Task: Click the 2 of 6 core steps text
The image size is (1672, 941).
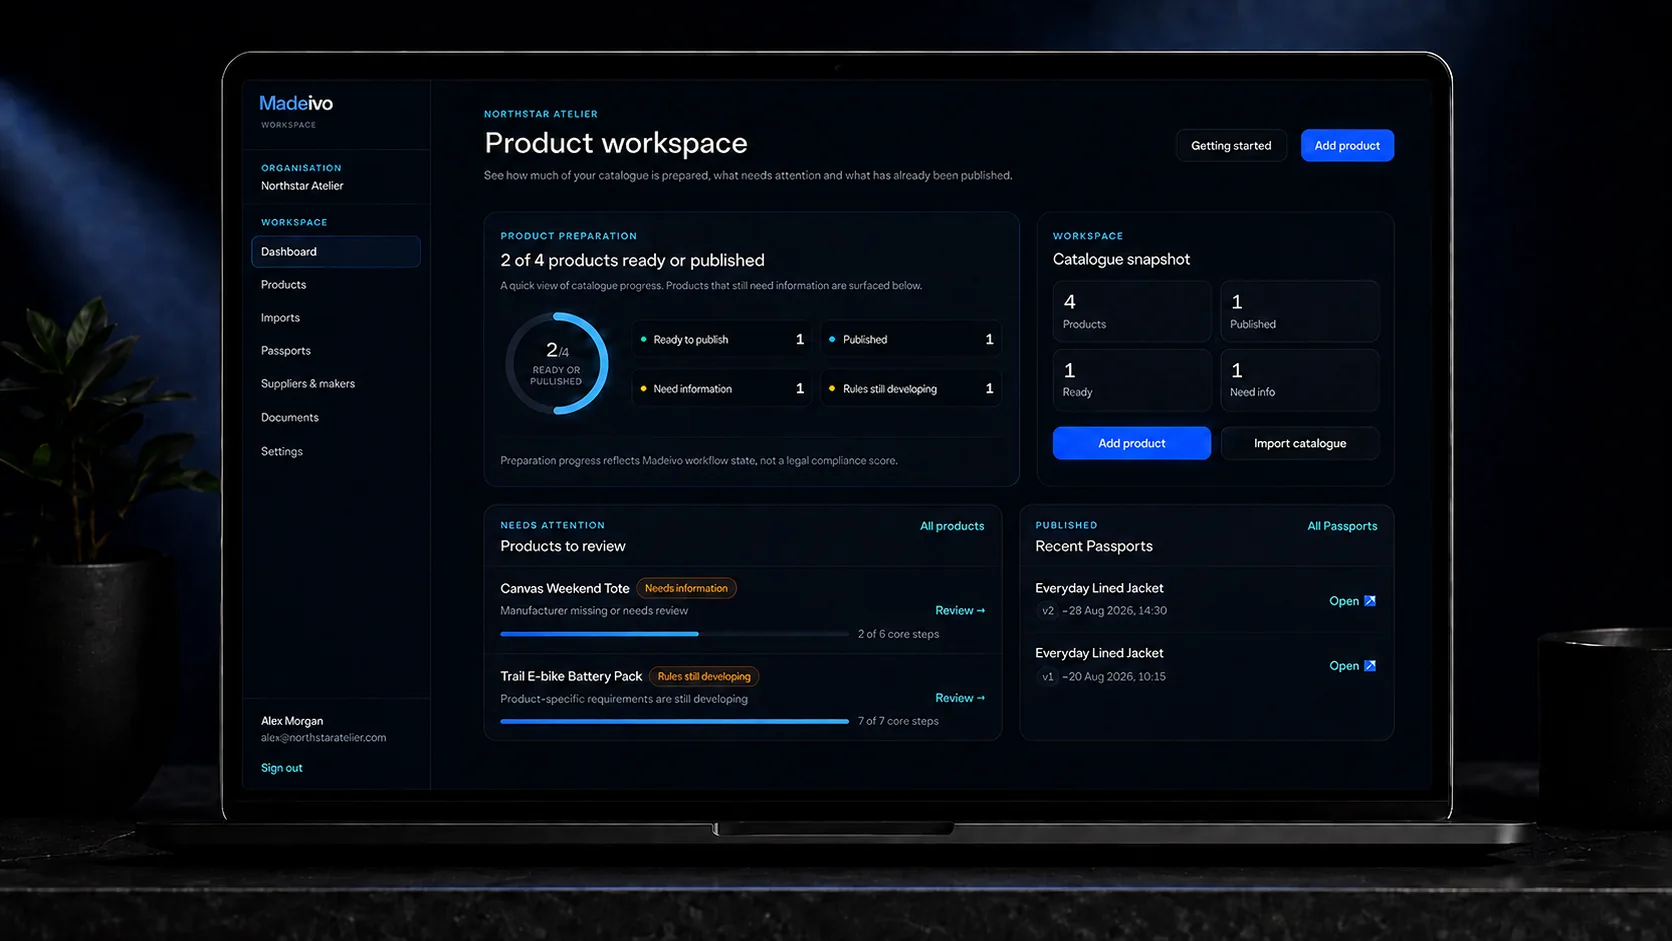Action: pyautogui.click(x=898, y=634)
